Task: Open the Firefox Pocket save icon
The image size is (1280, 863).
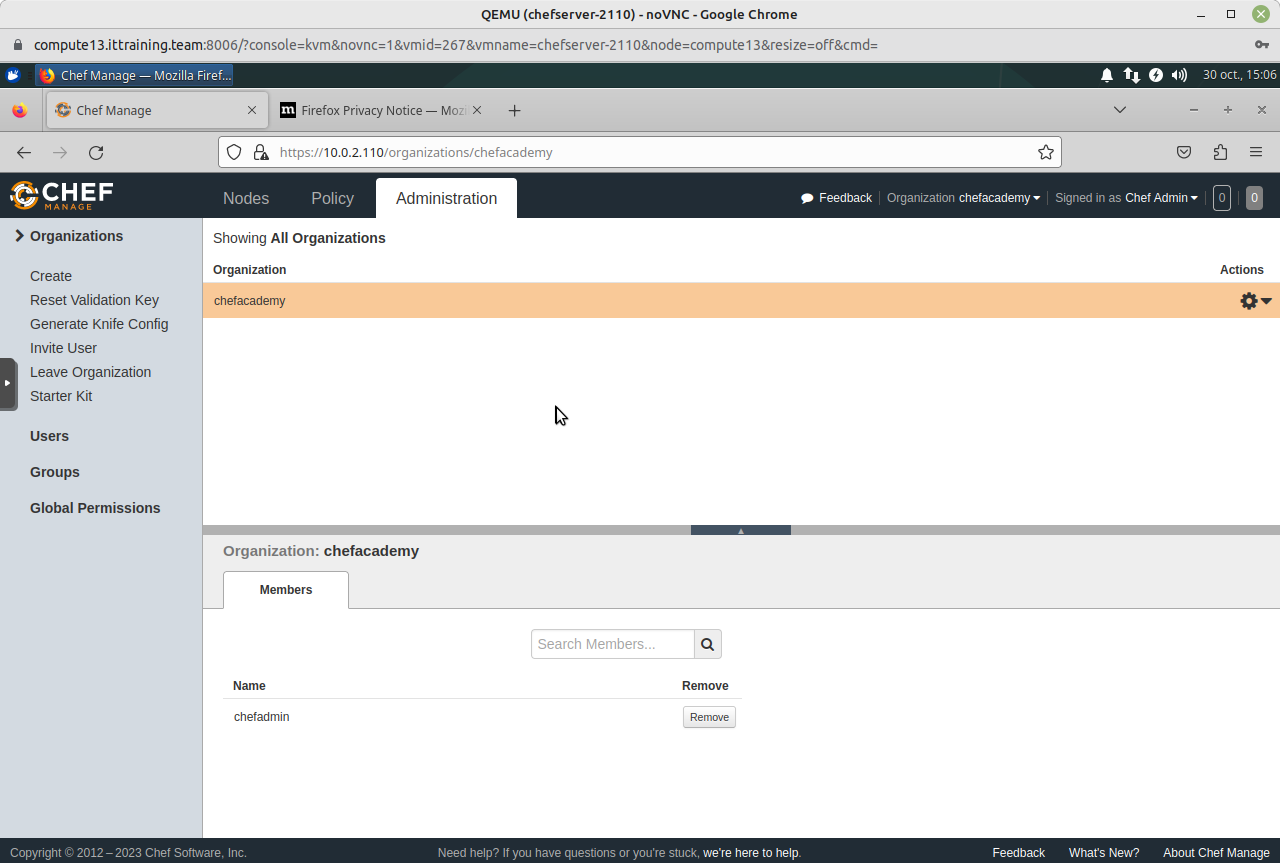Action: pyautogui.click(x=1184, y=152)
